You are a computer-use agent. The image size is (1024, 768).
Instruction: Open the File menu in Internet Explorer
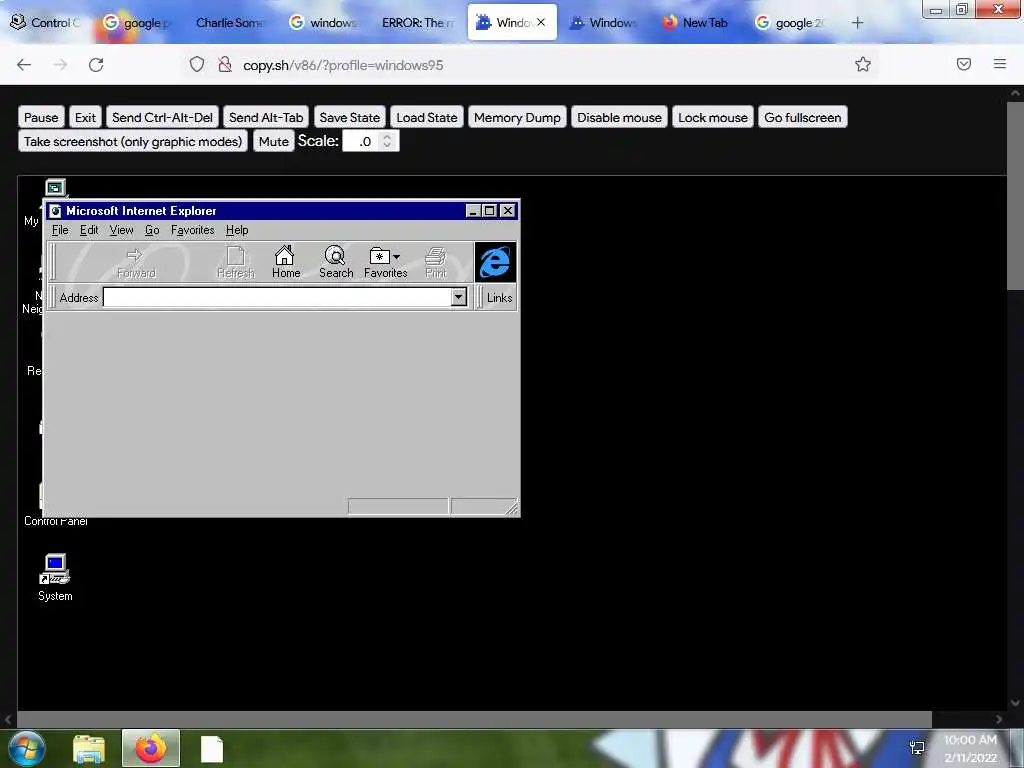click(60, 230)
